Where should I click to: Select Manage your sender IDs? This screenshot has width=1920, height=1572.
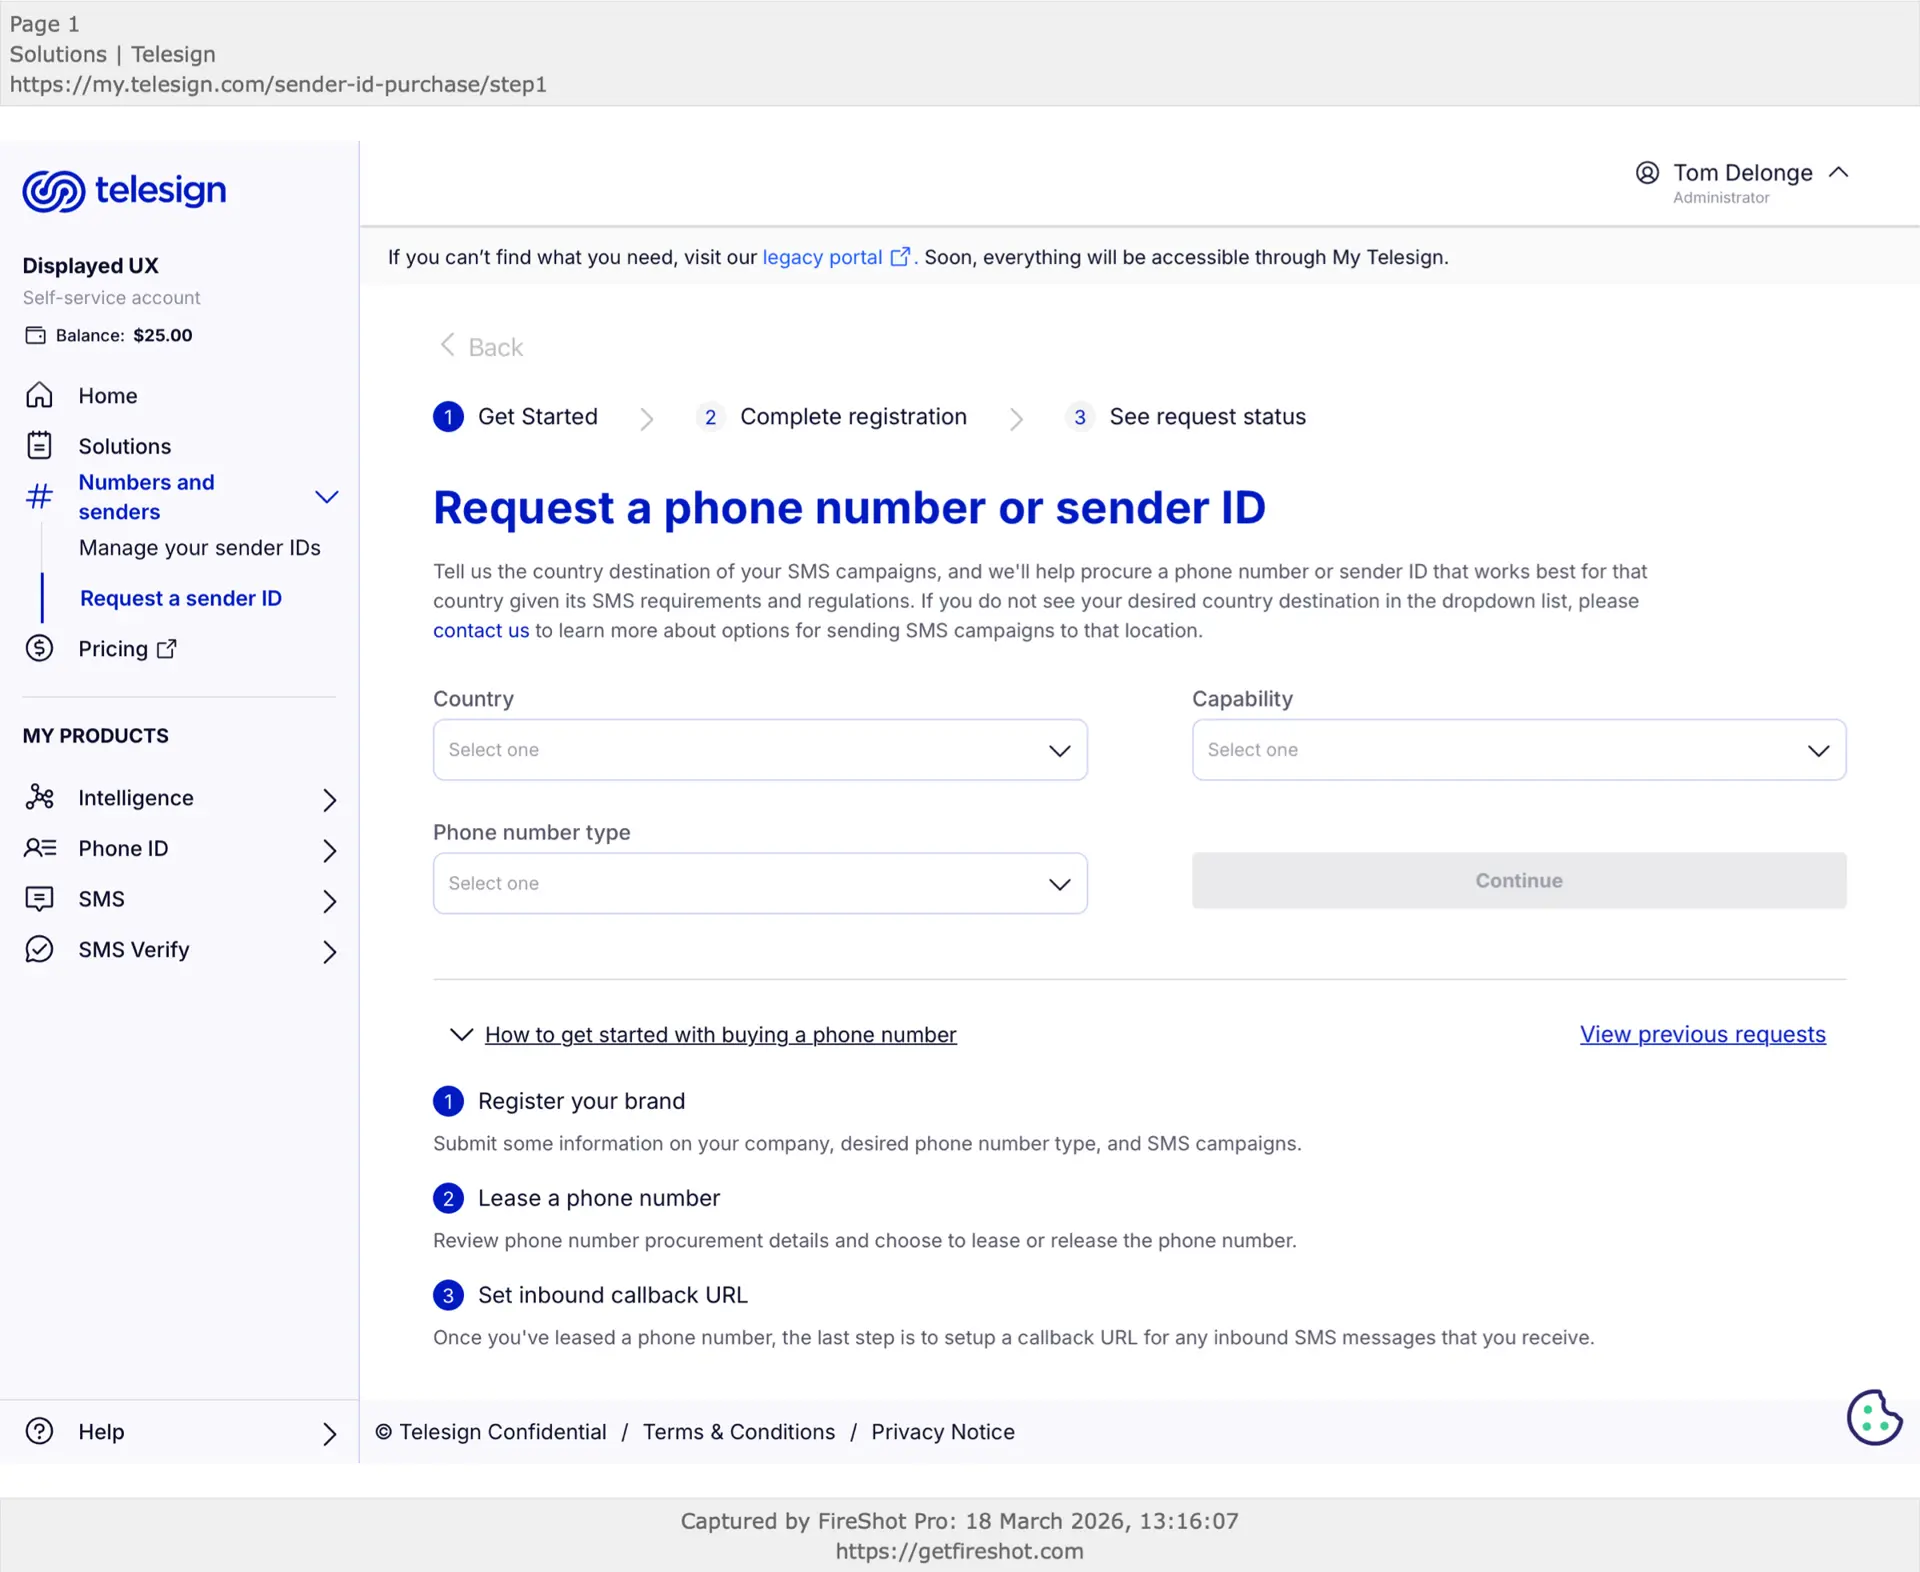click(x=199, y=547)
